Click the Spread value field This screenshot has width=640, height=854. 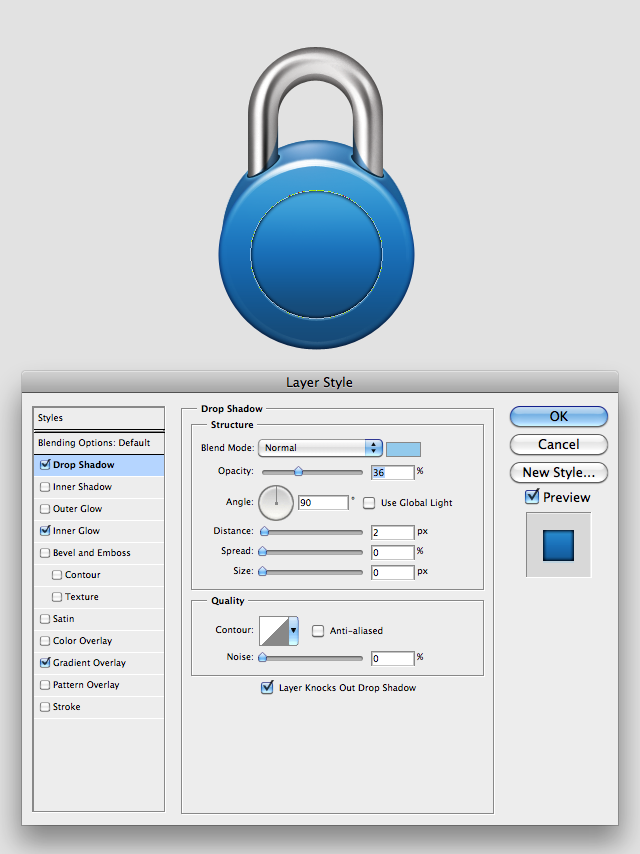tap(393, 552)
